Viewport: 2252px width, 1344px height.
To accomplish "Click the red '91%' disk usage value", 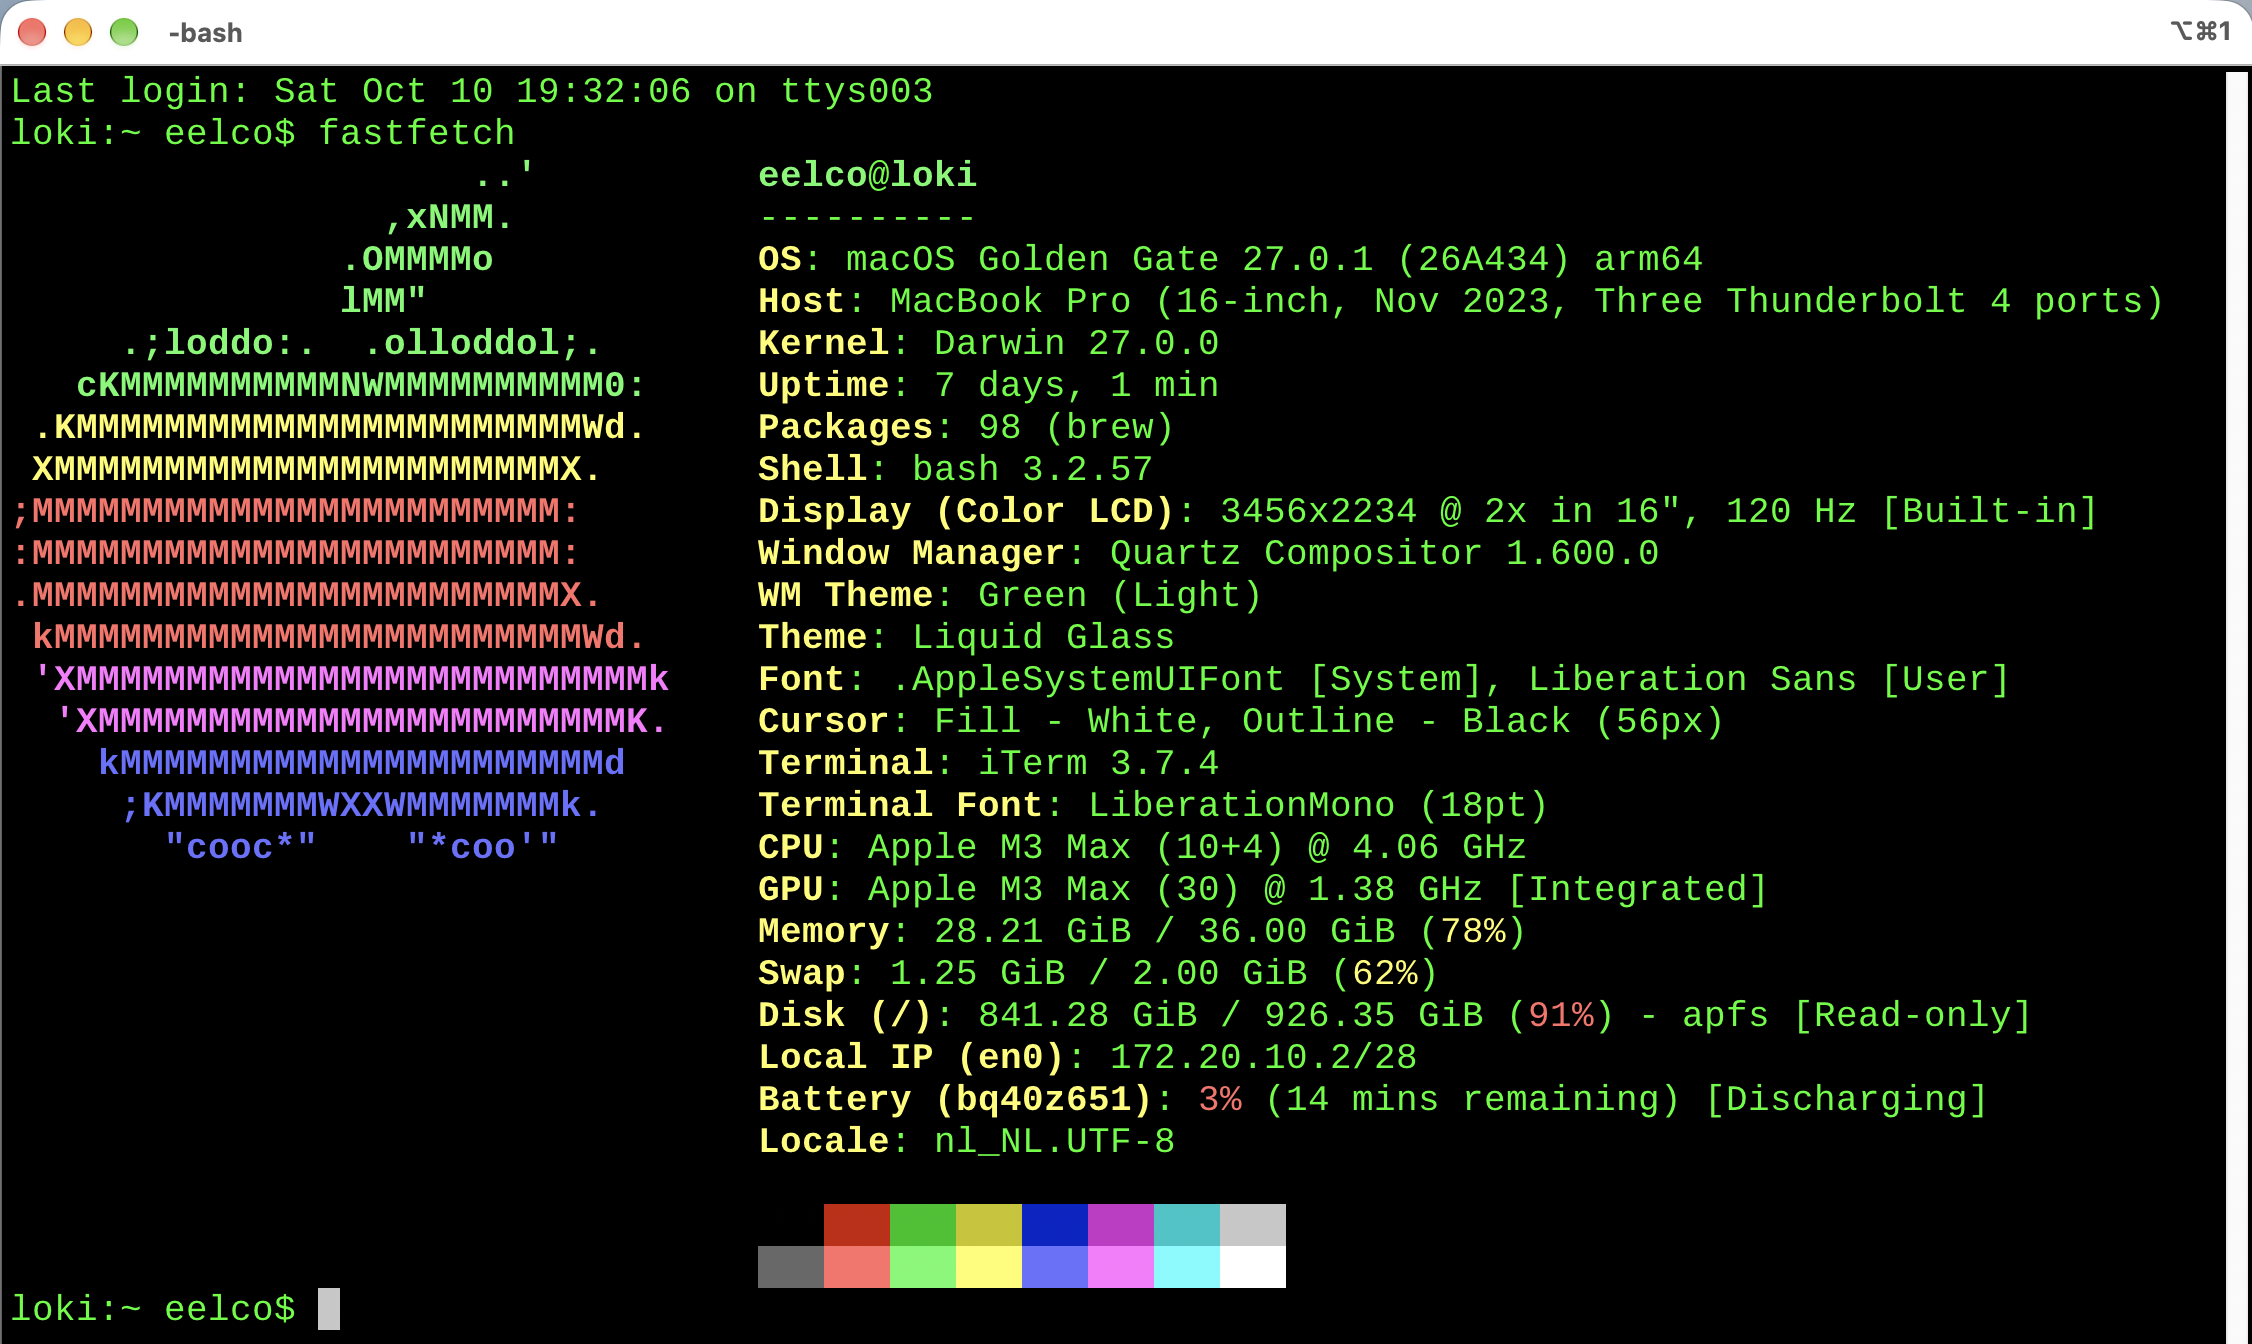I will pos(1561,1015).
